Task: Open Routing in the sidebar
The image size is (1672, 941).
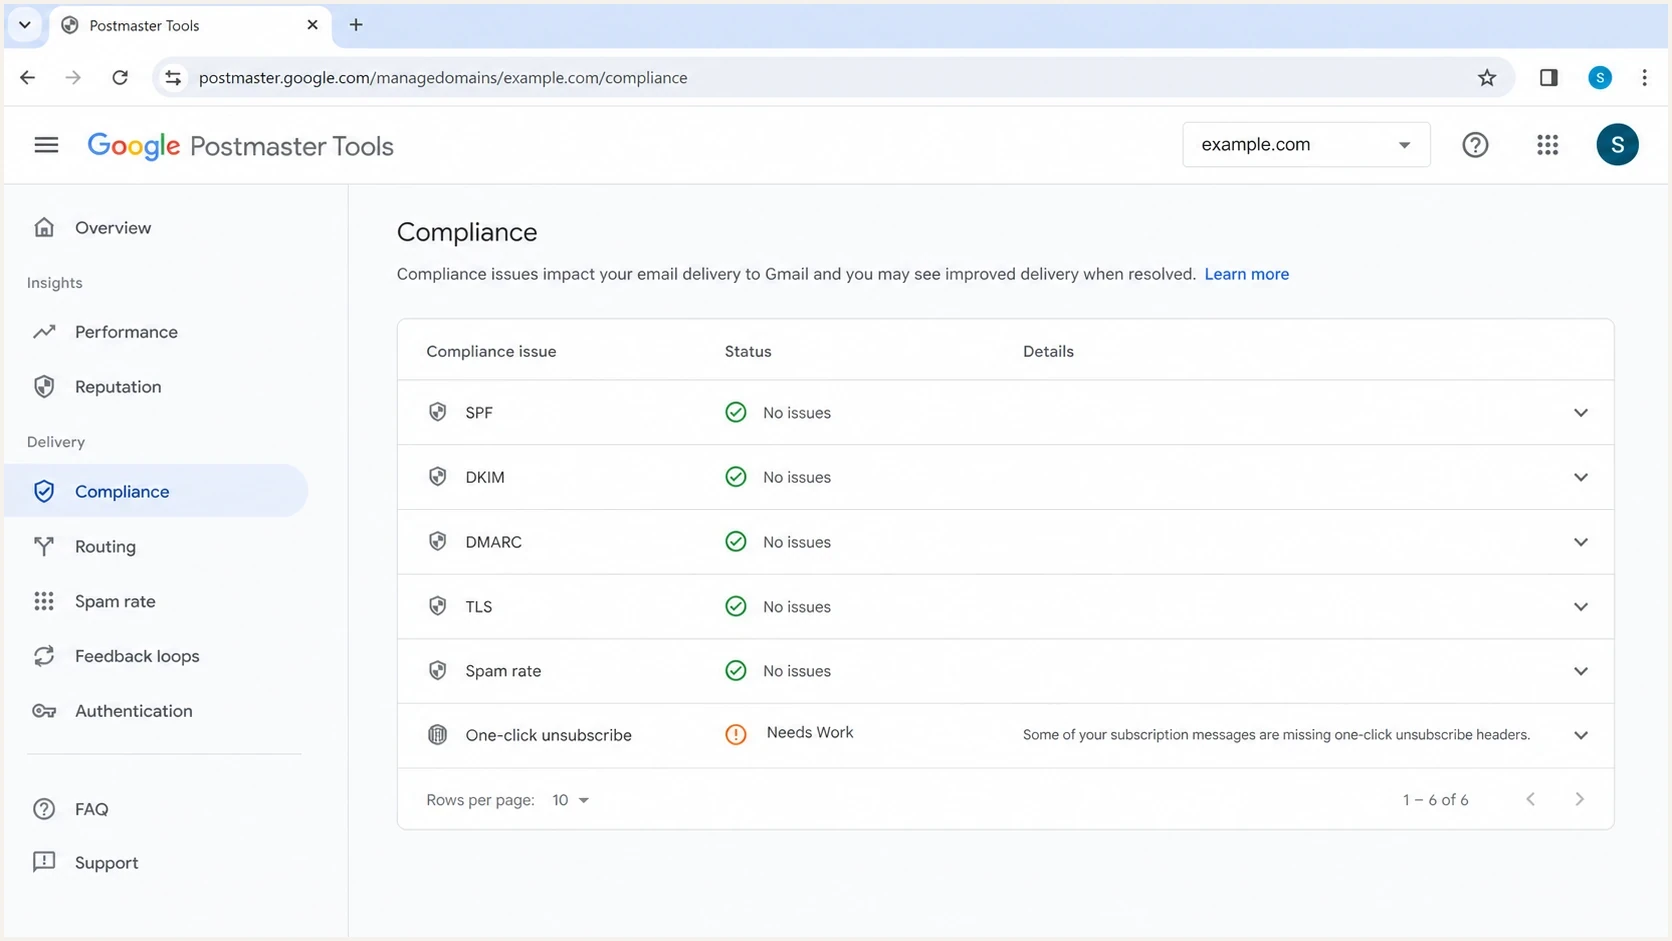Action: 105,547
